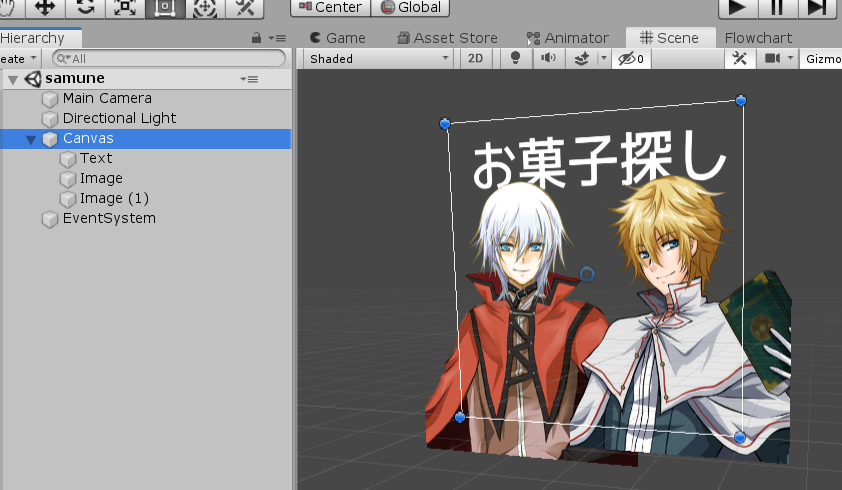The width and height of the screenshot is (842, 490).
Task: Open the Gizmos menu
Action: [x=821, y=59]
